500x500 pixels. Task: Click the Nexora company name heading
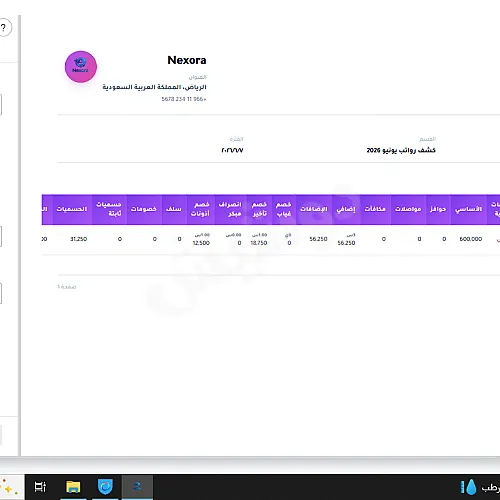coord(187,60)
